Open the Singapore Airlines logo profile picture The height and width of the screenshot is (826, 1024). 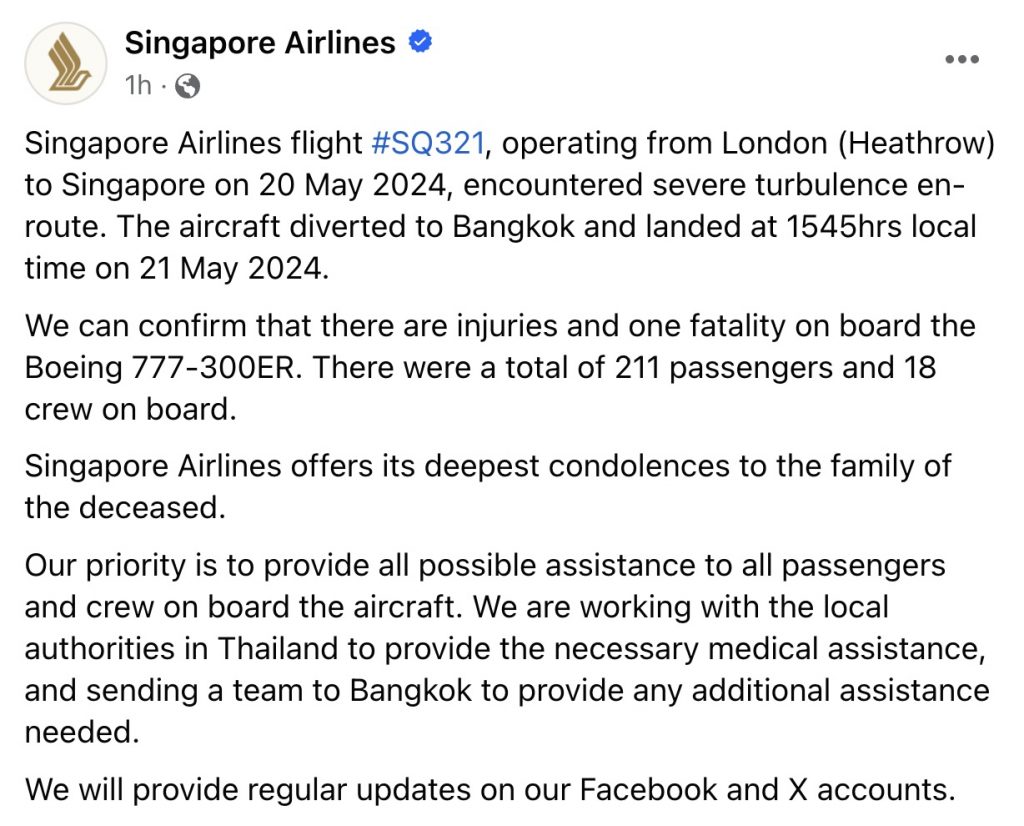click(65, 63)
